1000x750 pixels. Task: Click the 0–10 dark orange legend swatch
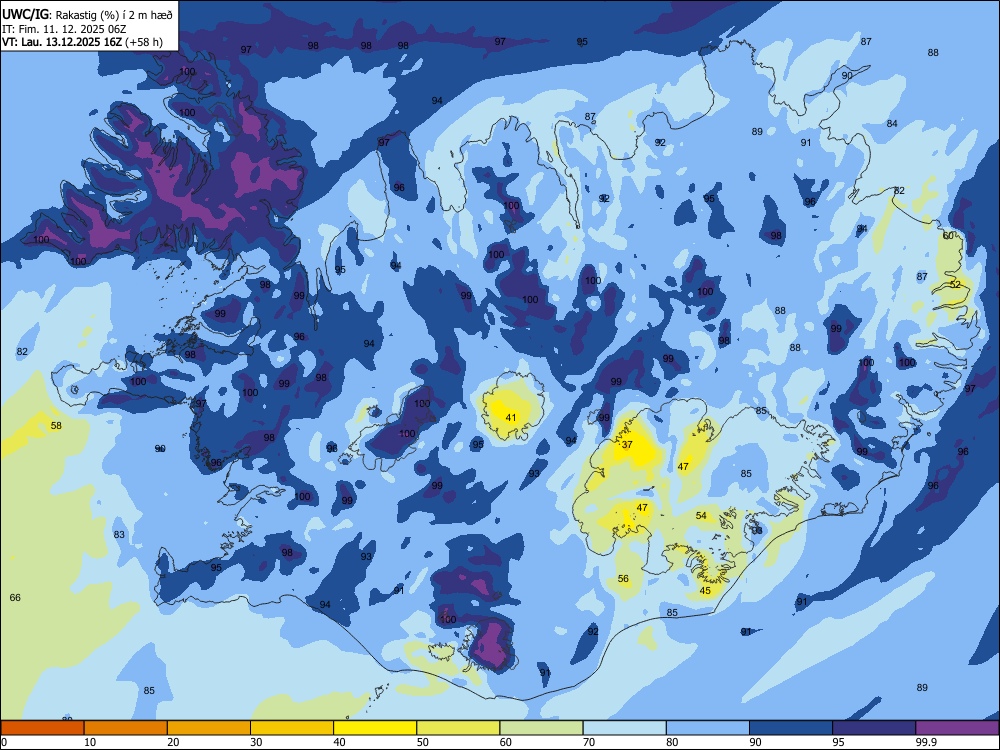click(42, 728)
